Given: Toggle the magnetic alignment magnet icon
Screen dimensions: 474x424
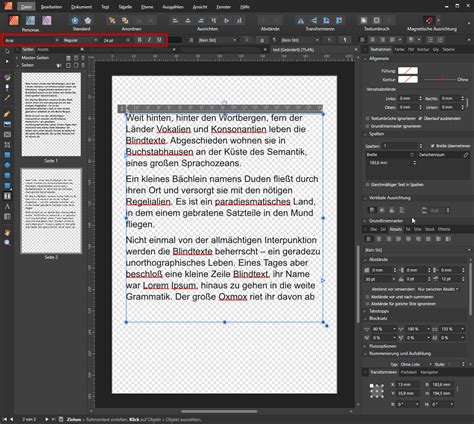Looking at the screenshot, I should [x=429, y=21].
